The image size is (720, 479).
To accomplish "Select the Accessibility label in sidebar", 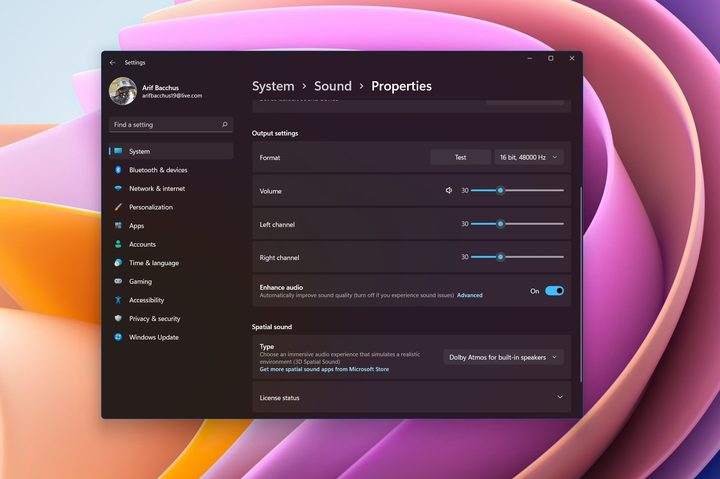I will [x=146, y=300].
